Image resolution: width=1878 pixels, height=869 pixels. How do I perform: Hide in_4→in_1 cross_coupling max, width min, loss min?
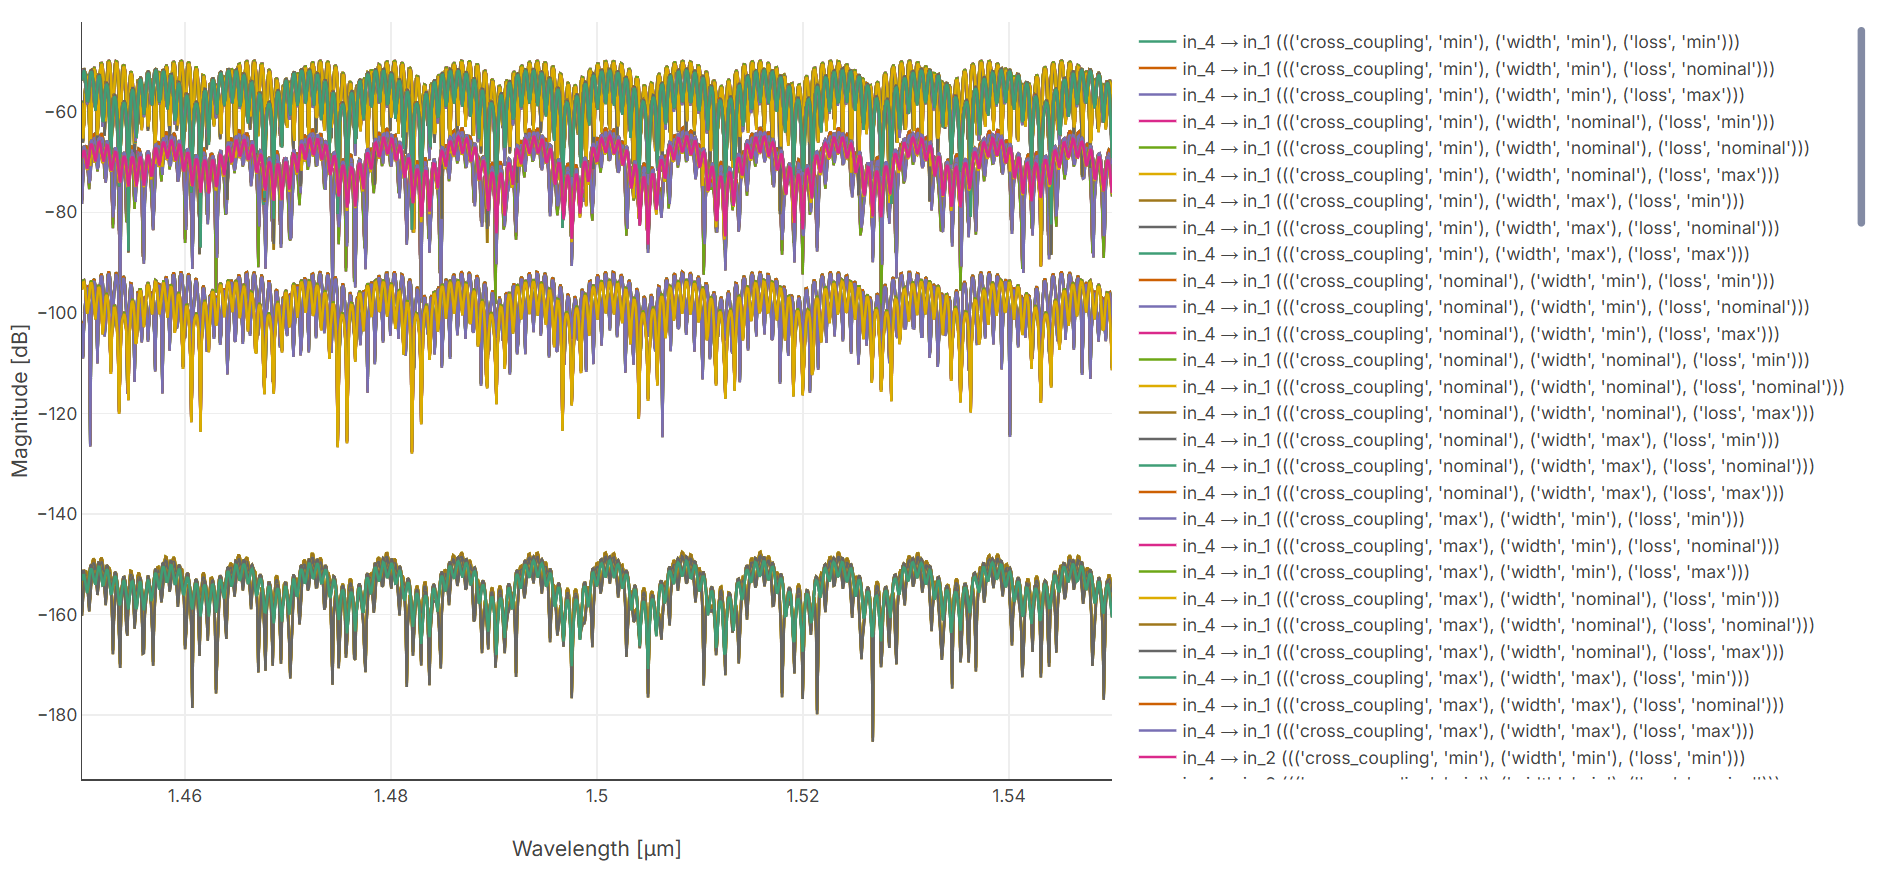1462,519
